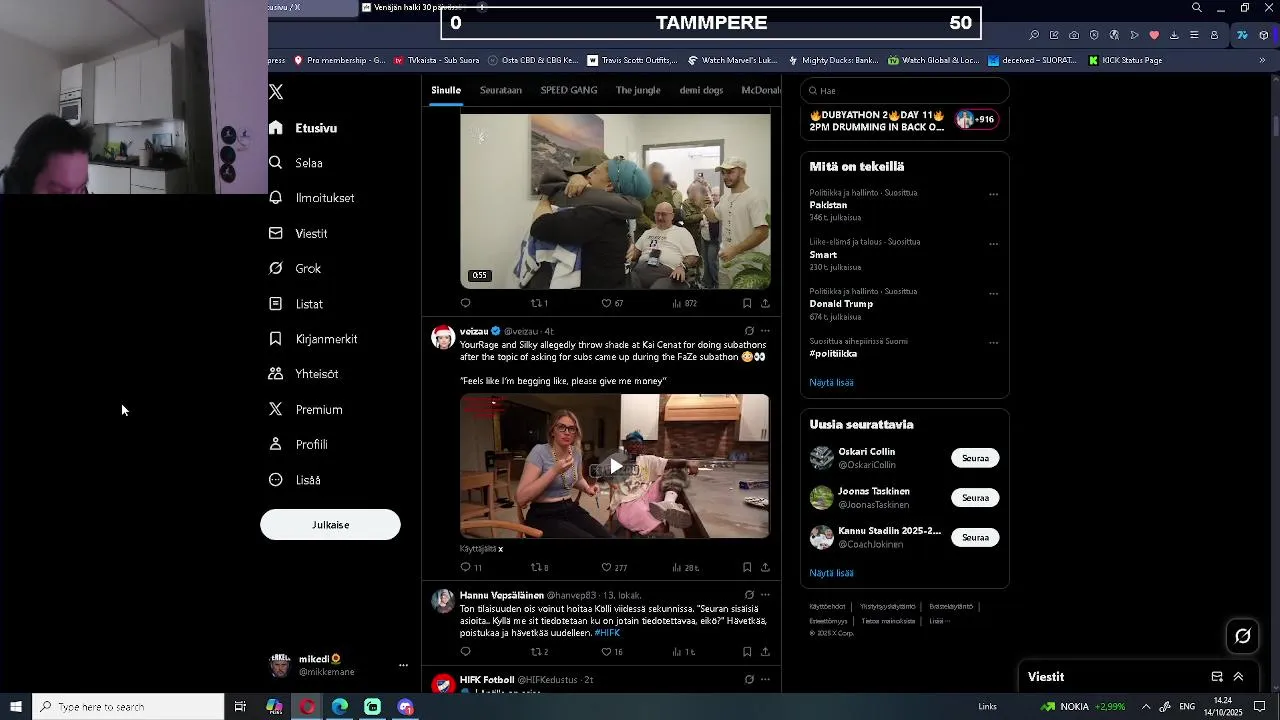Share the hugging video post

tap(765, 303)
